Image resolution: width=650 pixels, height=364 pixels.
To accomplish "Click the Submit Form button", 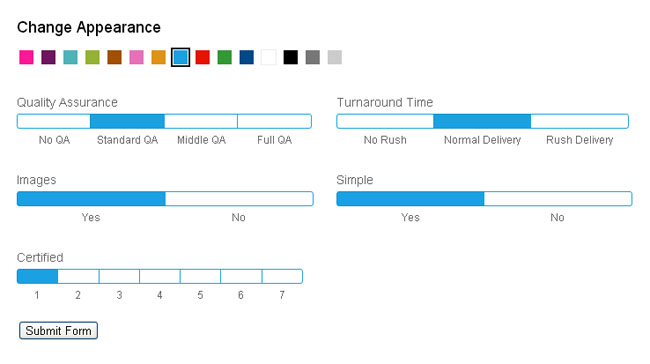I will click(58, 331).
